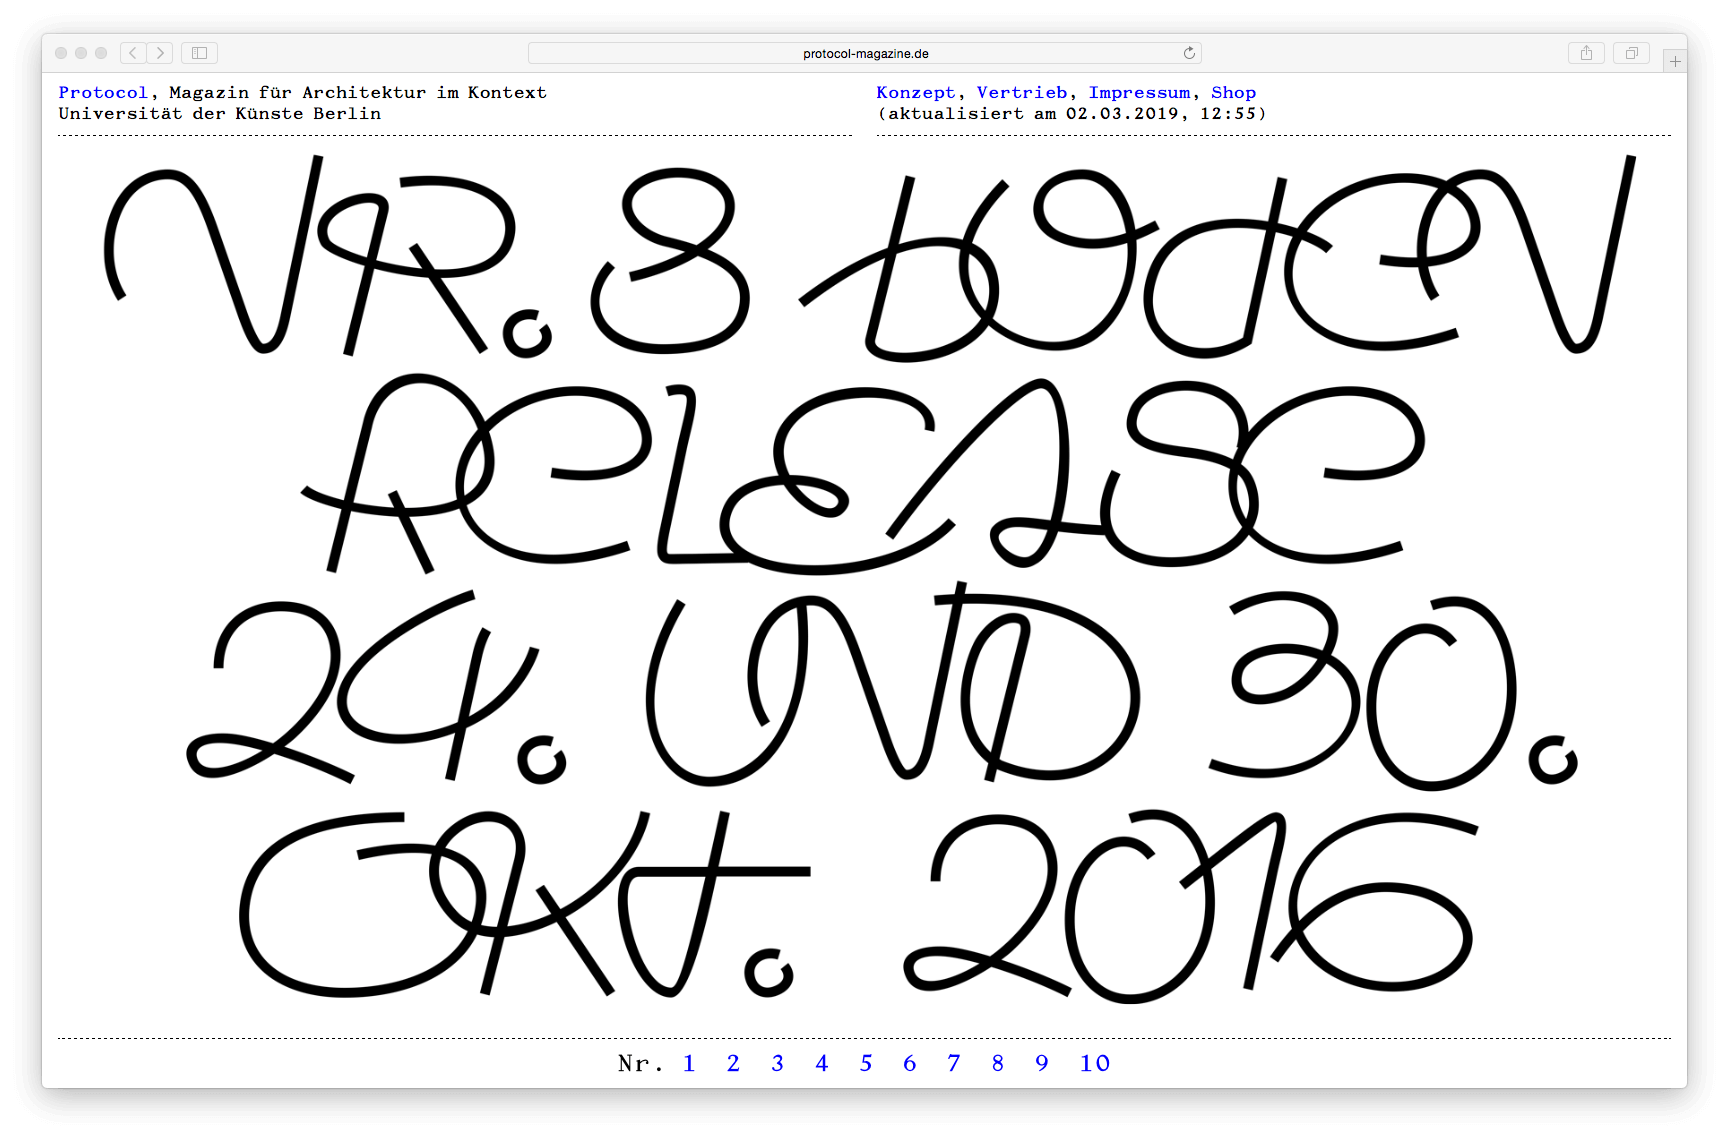Visit the Impressum link
This screenshot has width=1729, height=1138.
pyautogui.click(x=1139, y=92)
